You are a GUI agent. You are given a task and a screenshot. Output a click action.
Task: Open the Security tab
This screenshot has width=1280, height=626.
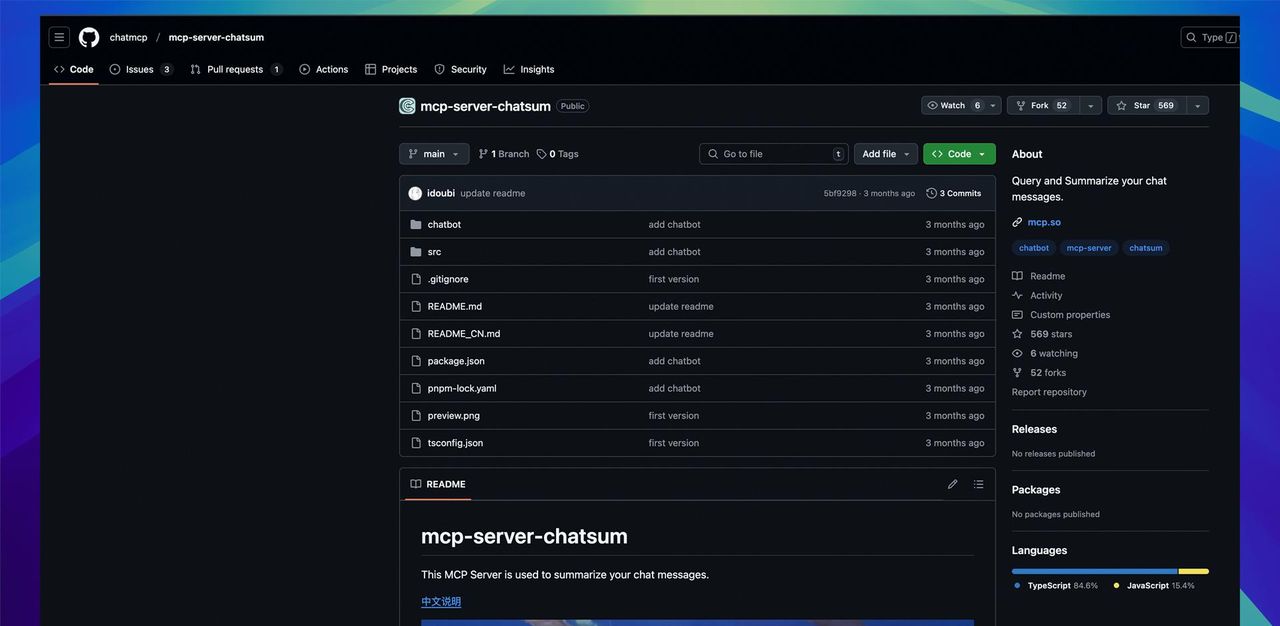click(460, 70)
